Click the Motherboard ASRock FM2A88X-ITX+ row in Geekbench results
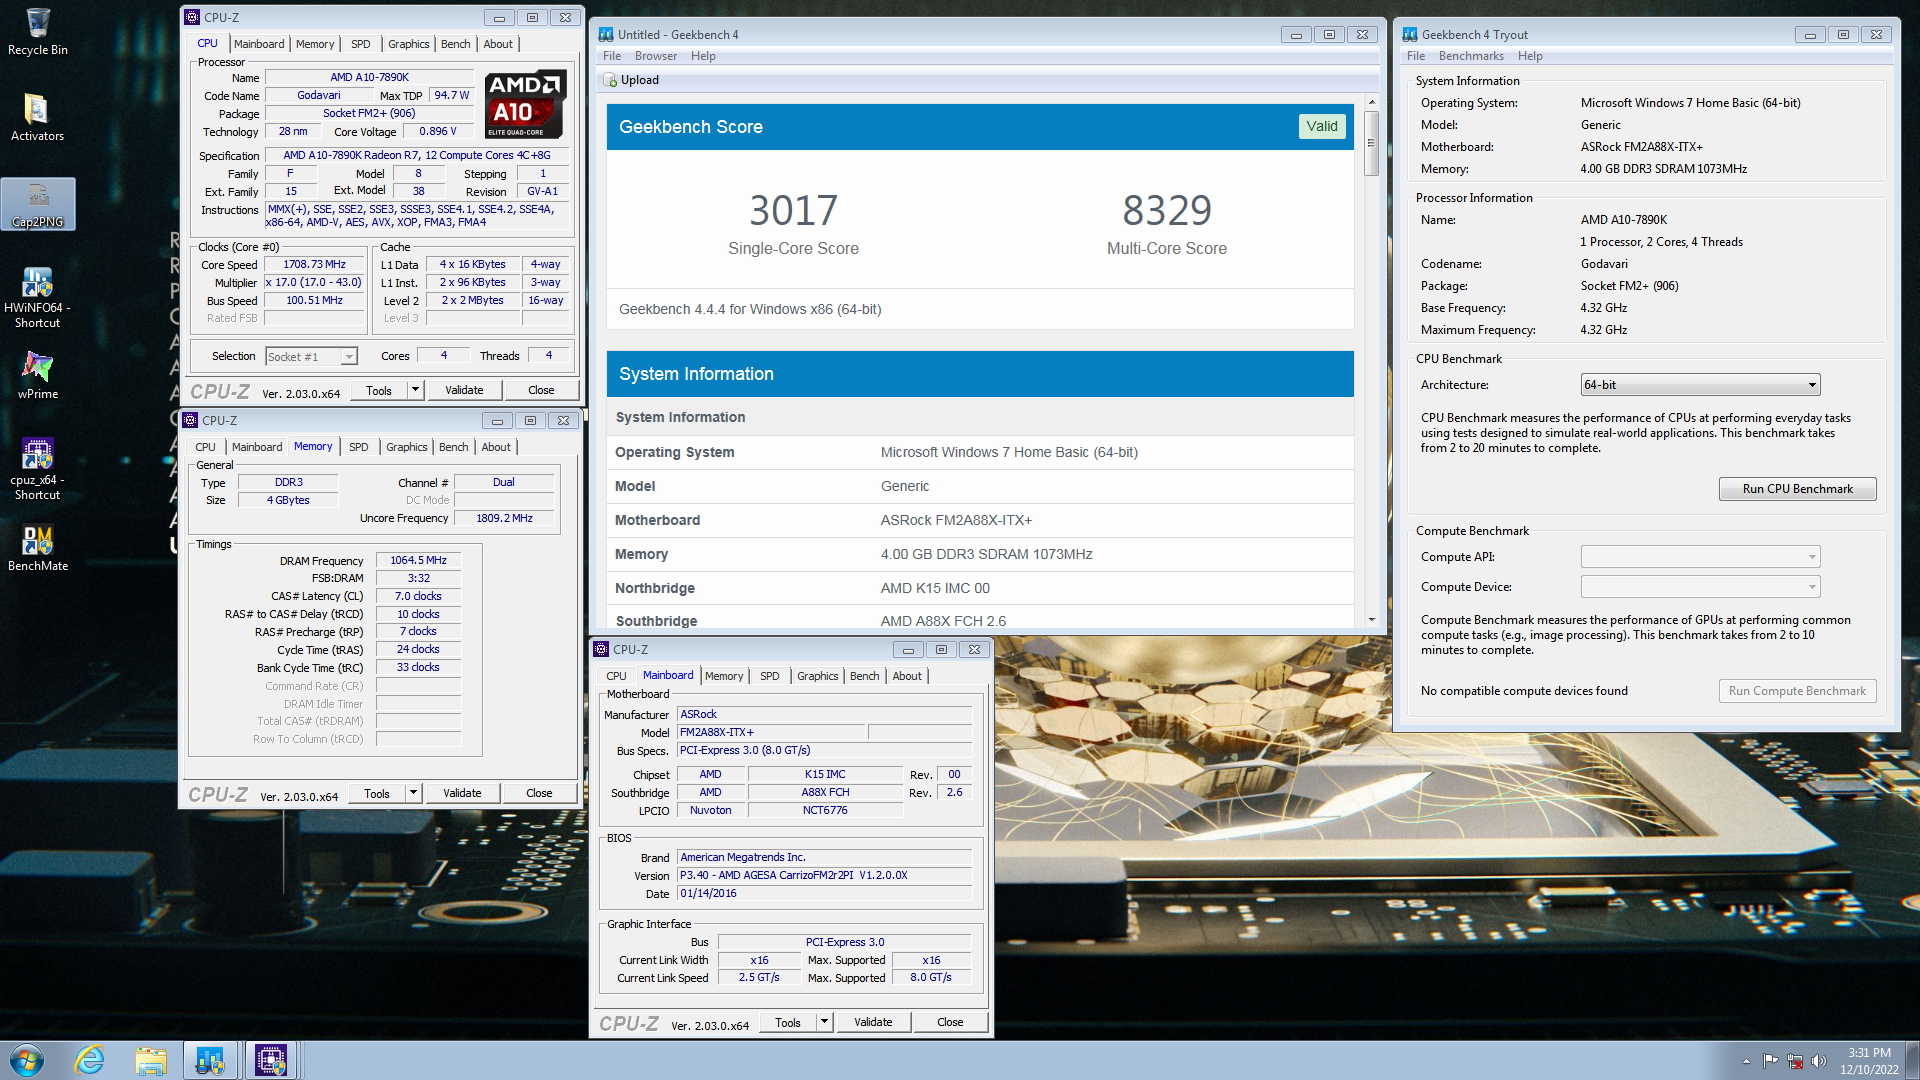 pyautogui.click(x=980, y=520)
